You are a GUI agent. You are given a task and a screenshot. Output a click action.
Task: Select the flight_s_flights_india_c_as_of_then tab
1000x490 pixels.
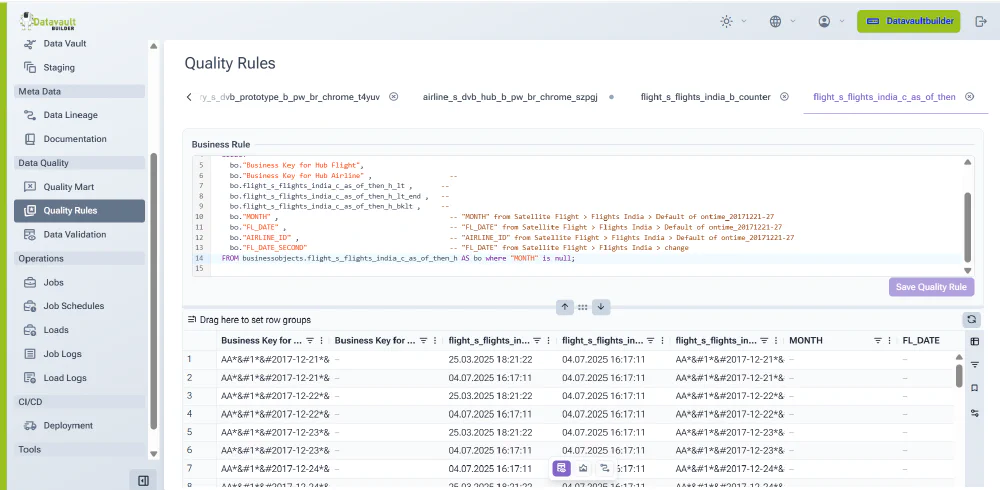pyautogui.click(x=884, y=97)
